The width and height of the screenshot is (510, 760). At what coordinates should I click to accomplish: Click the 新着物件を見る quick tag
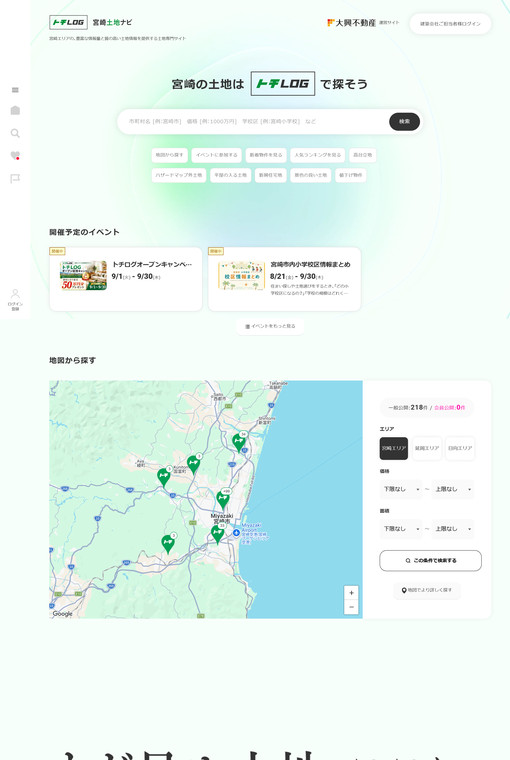266,155
